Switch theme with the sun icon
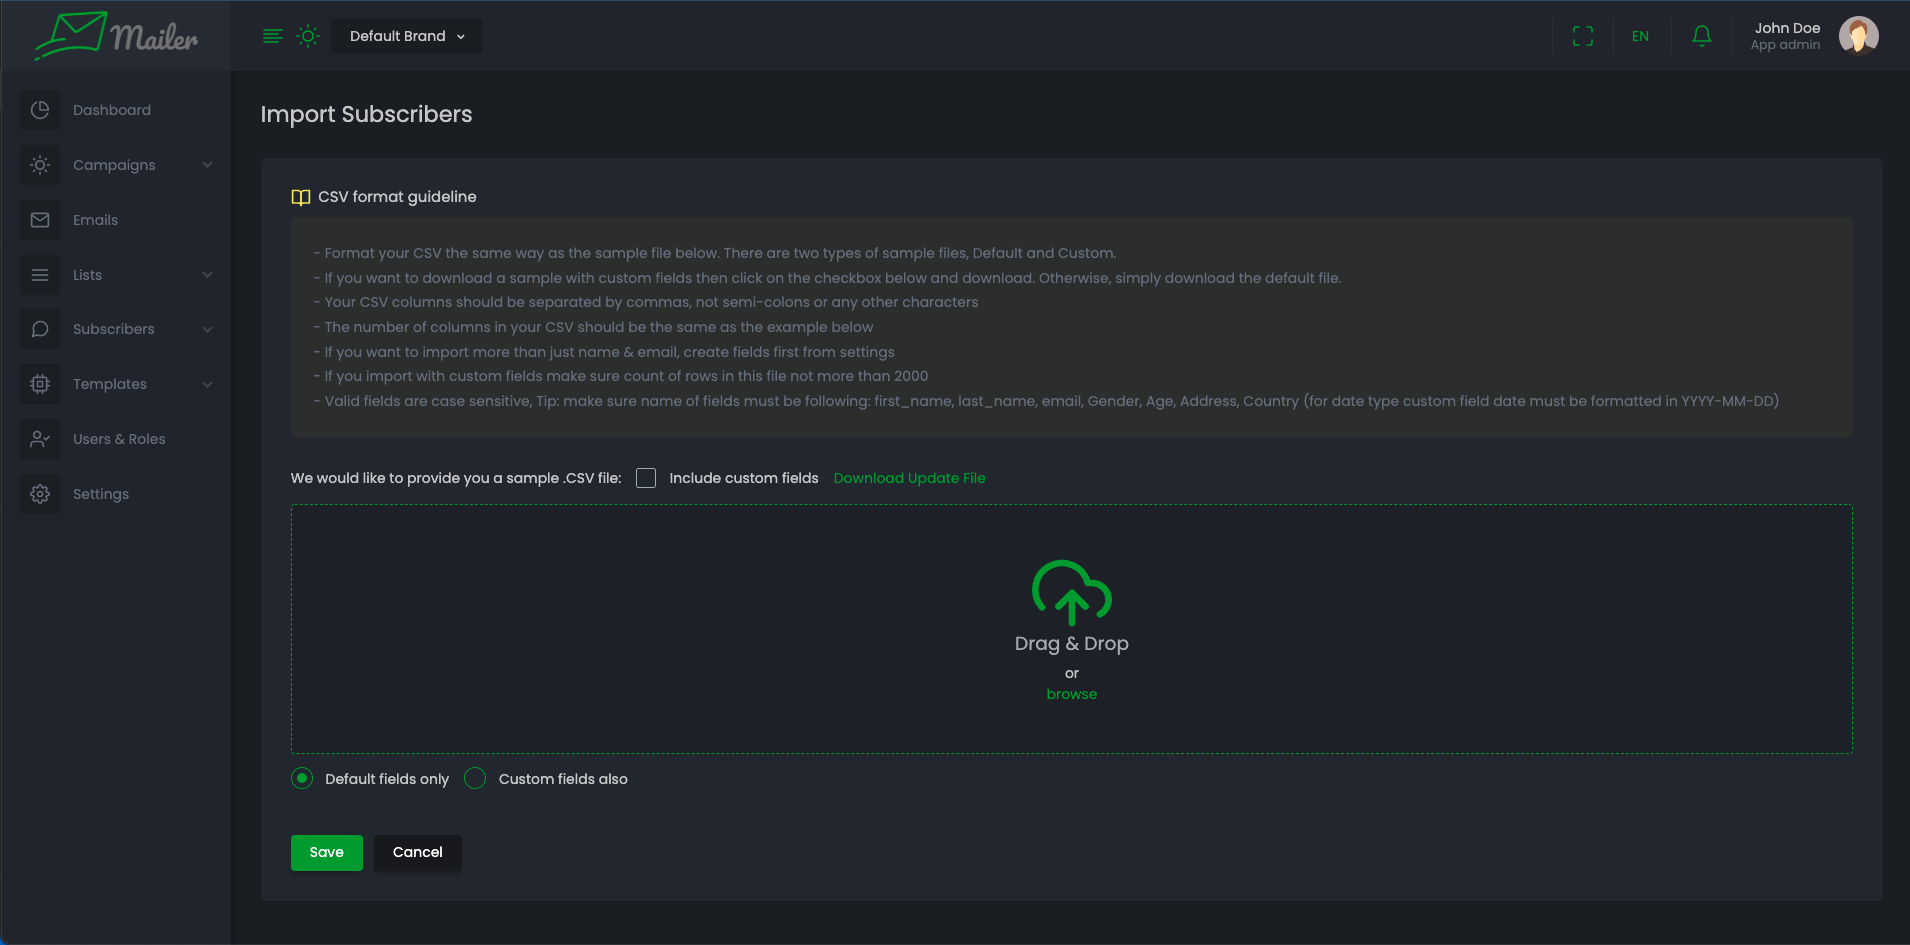1910x945 pixels. (308, 36)
